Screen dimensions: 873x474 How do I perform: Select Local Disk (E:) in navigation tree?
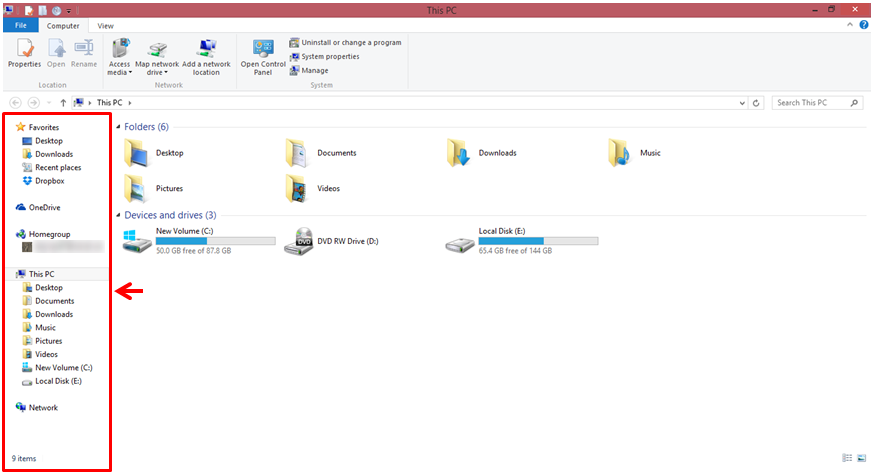coord(52,381)
